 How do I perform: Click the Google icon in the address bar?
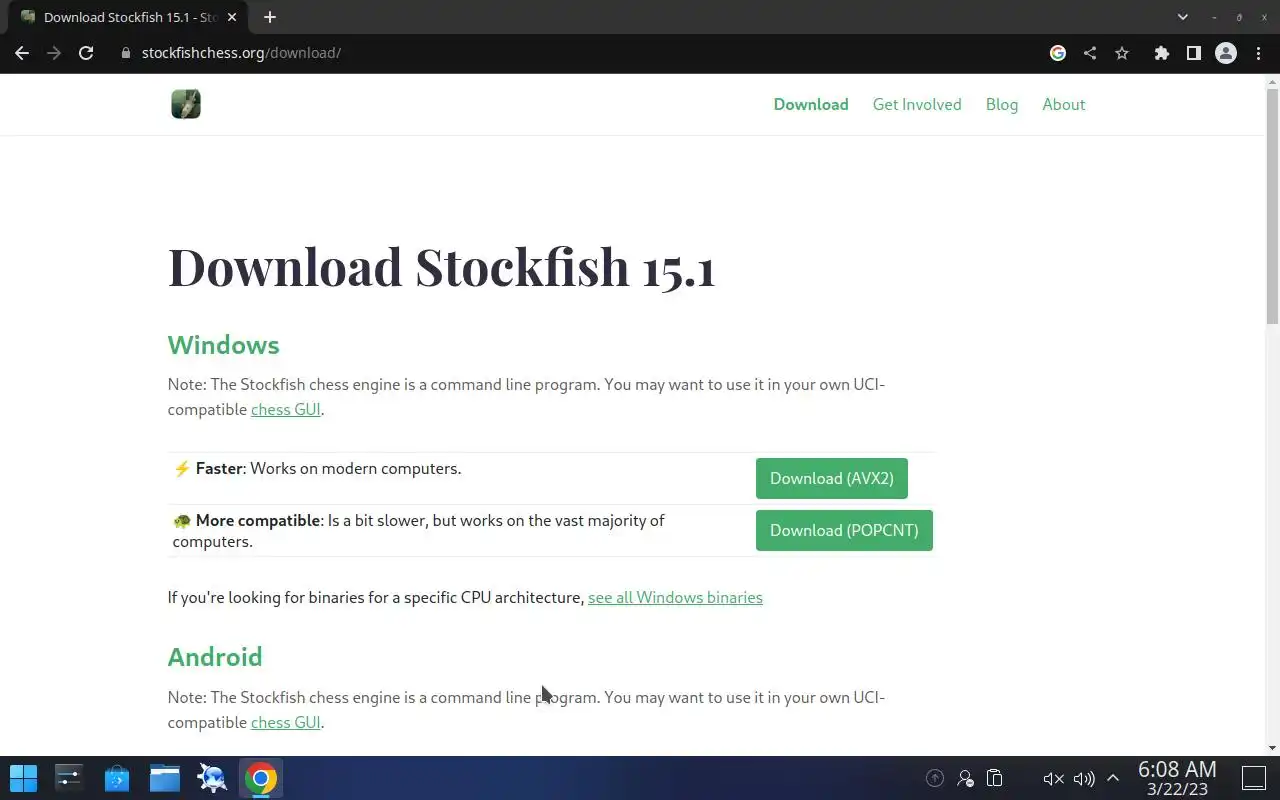tap(1058, 53)
